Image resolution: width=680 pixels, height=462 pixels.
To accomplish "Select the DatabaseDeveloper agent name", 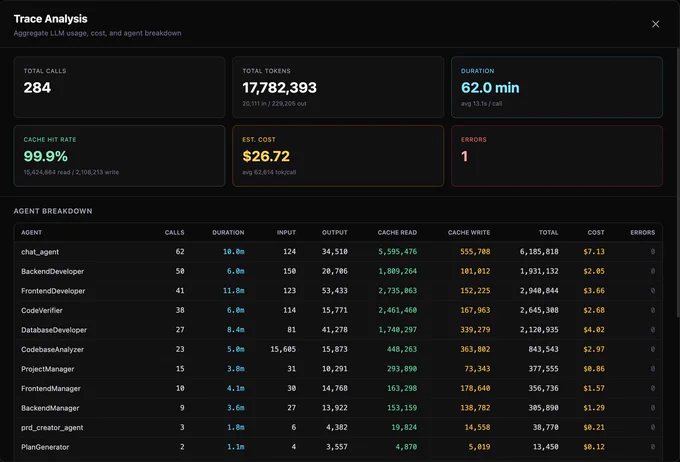I will coord(54,330).
